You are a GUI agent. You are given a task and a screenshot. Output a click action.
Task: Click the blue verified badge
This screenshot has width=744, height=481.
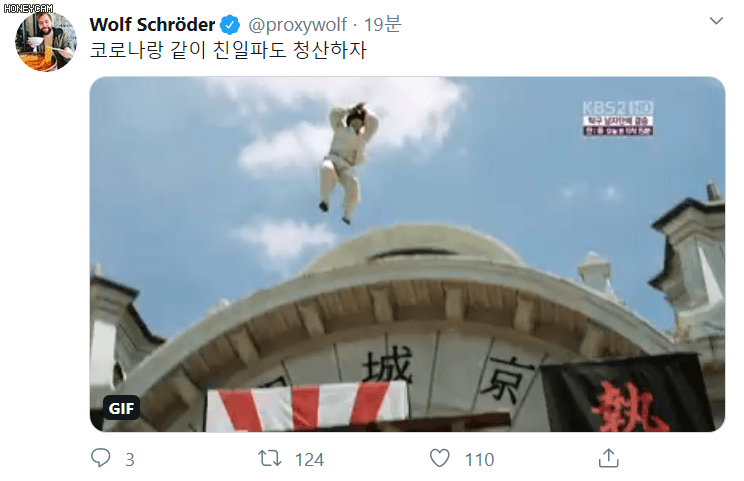231,25
